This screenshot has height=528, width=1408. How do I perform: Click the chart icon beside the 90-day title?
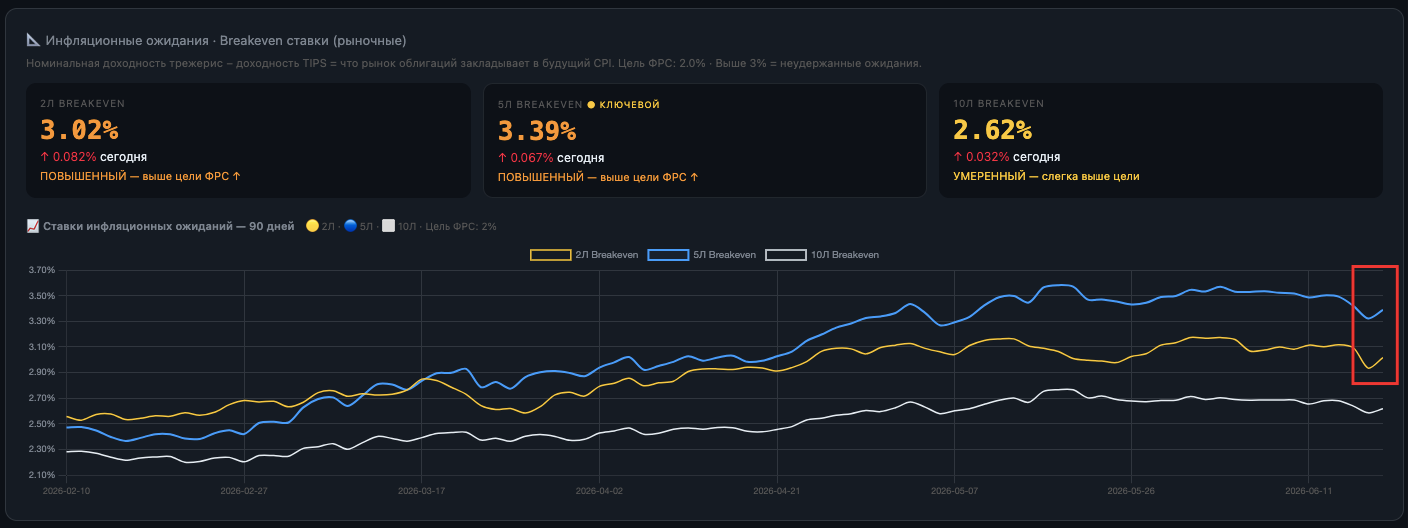[x=33, y=227]
